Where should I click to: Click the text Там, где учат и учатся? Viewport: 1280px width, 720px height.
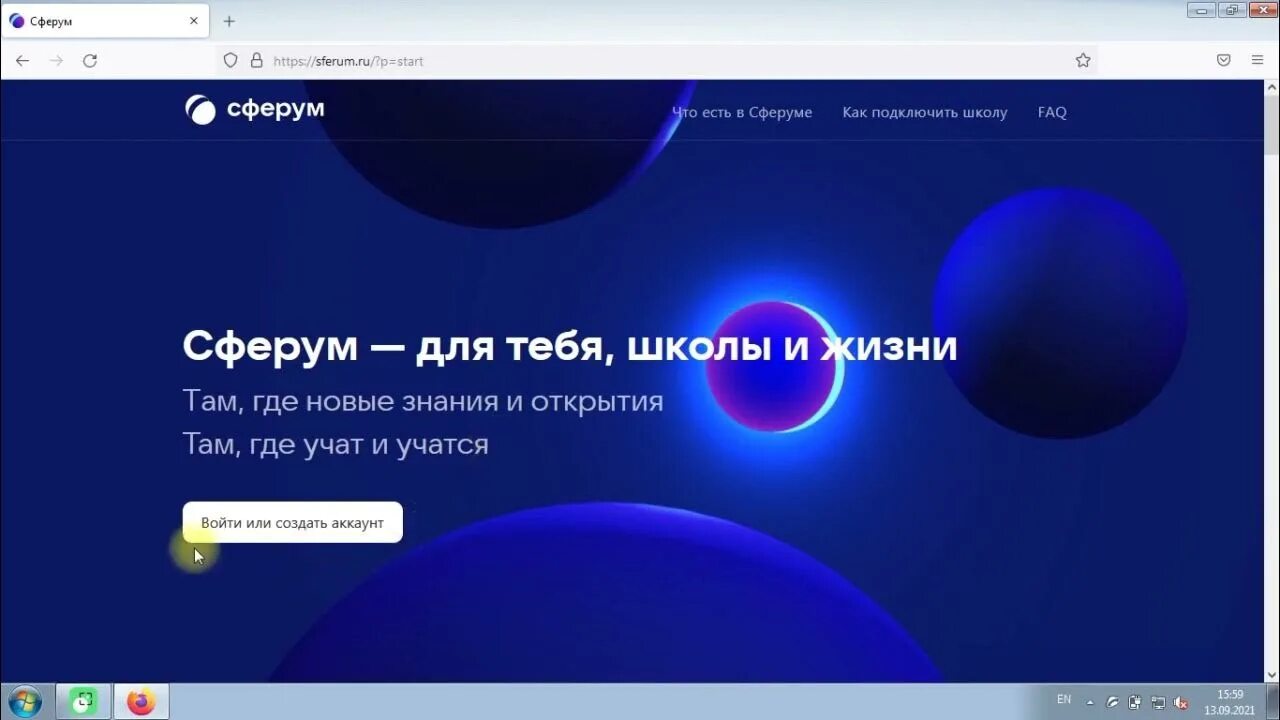coord(336,444)
